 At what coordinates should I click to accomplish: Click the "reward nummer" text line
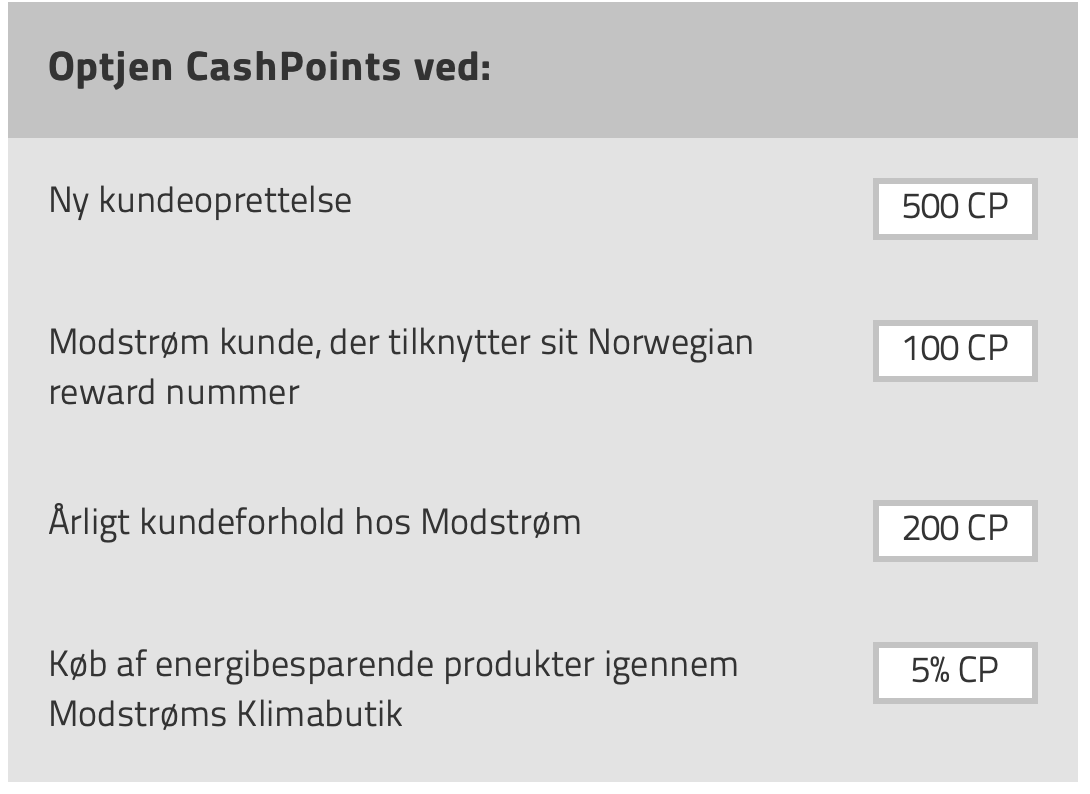[x=174, y=392]
